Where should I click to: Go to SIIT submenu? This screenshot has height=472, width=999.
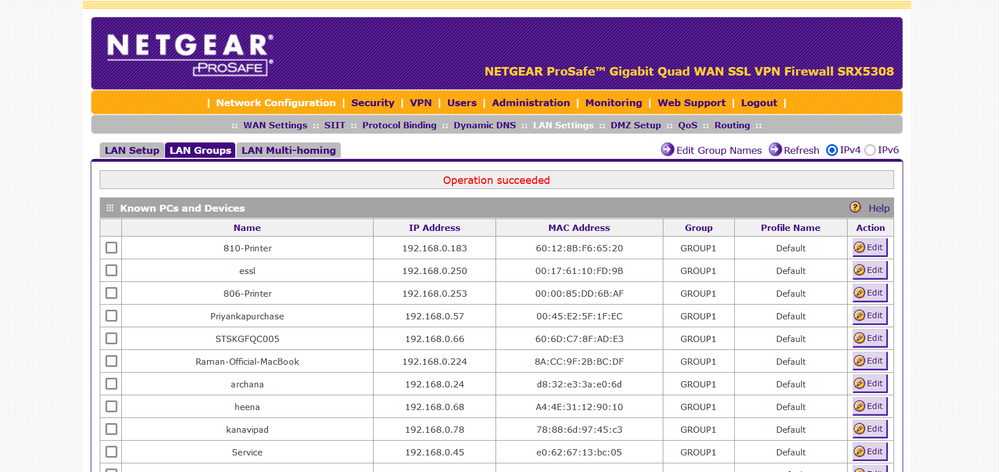pos(334,125)
